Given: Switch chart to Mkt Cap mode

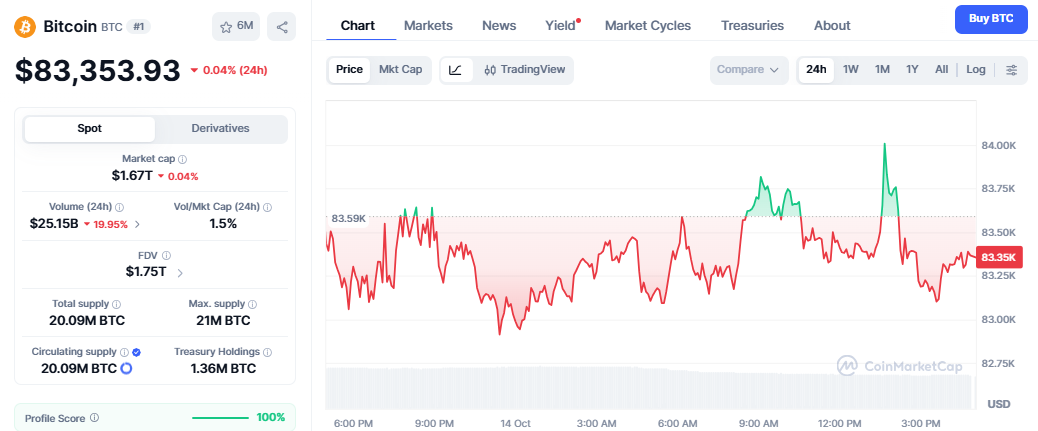Looking at the screenshot, I should [400, 70].
